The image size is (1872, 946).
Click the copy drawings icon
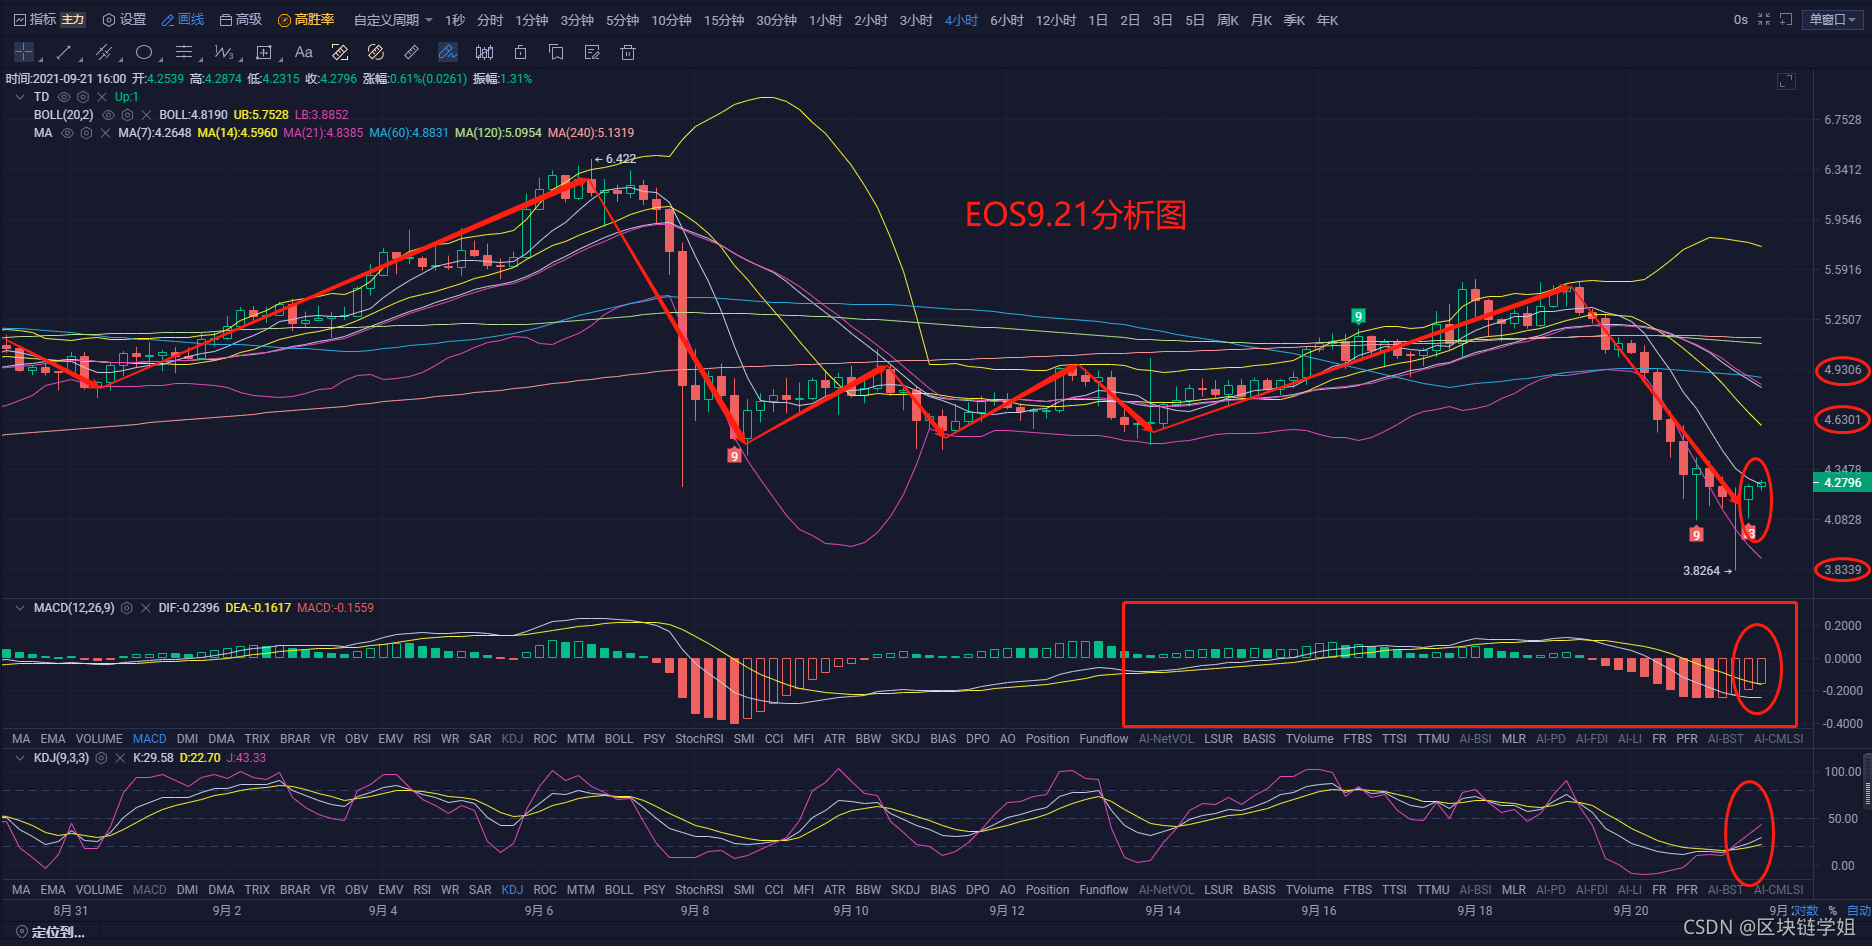click(x=556, y=52)
